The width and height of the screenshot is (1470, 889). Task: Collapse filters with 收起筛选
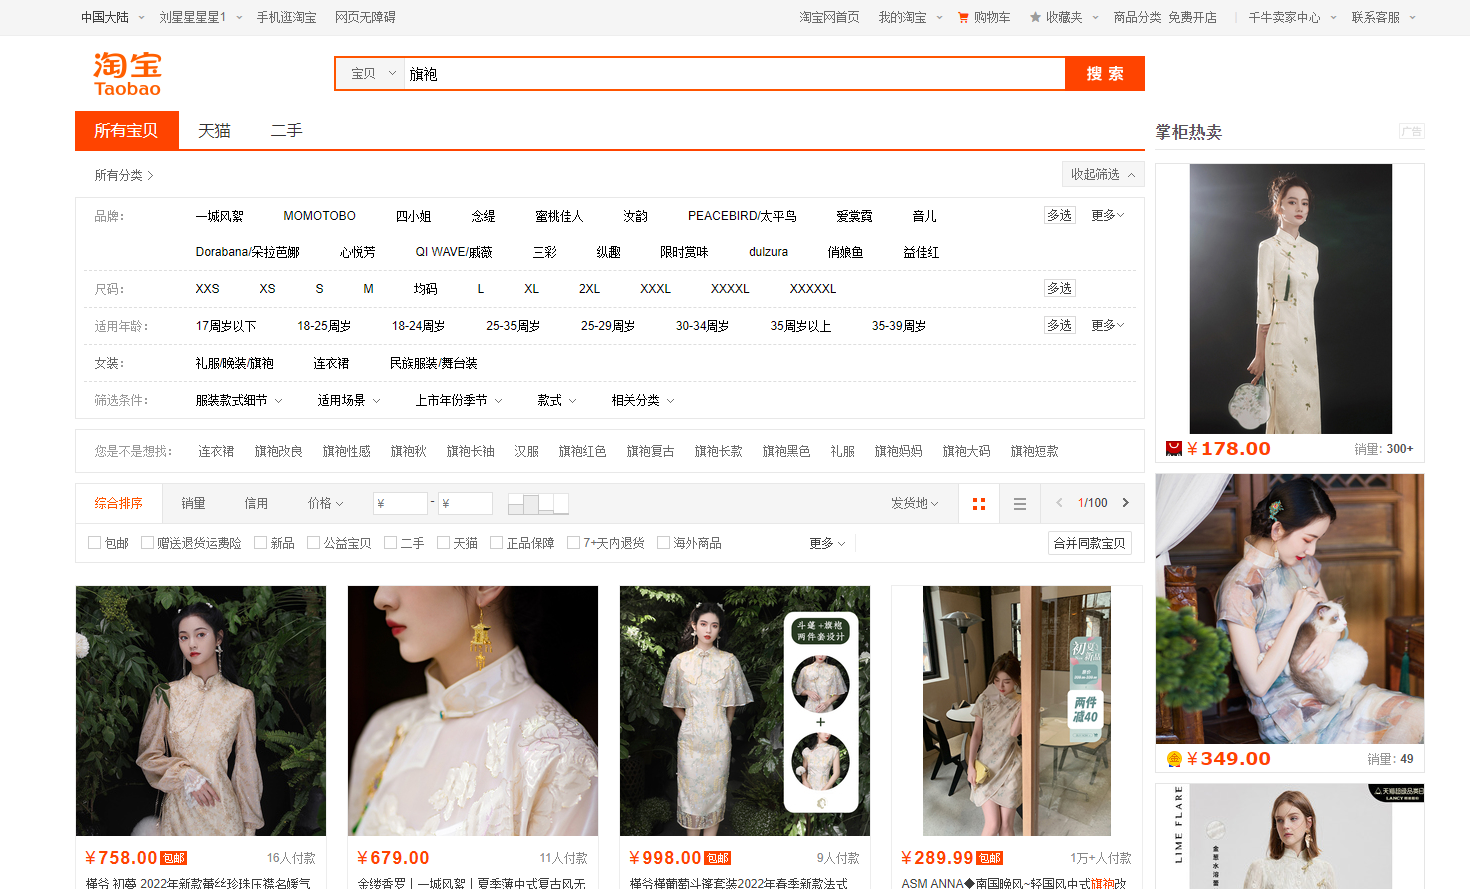pos(1102,174)
